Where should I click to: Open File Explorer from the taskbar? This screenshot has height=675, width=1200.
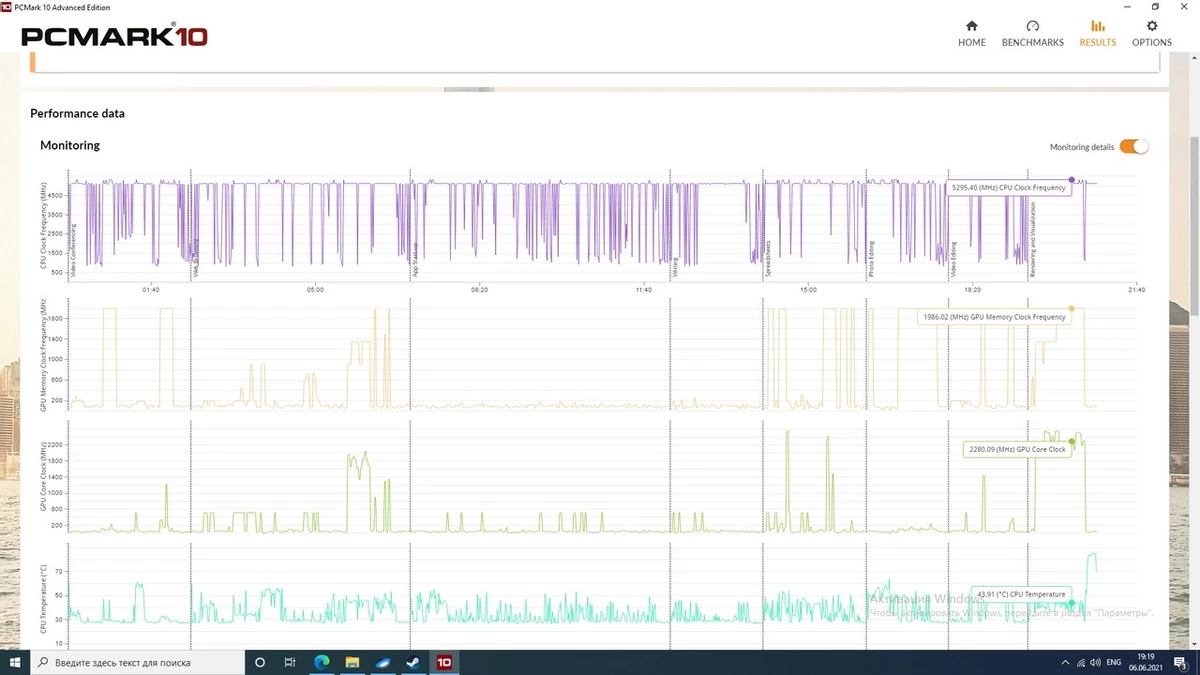[352, 662]
